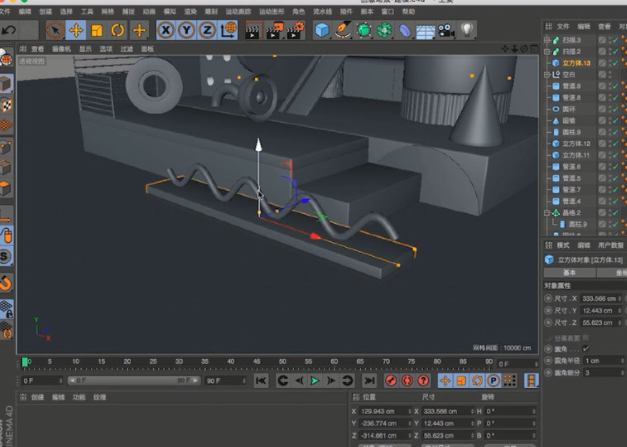Add a Floor environment object
Viewport: 627px width, 447px height.
(425, 31)
